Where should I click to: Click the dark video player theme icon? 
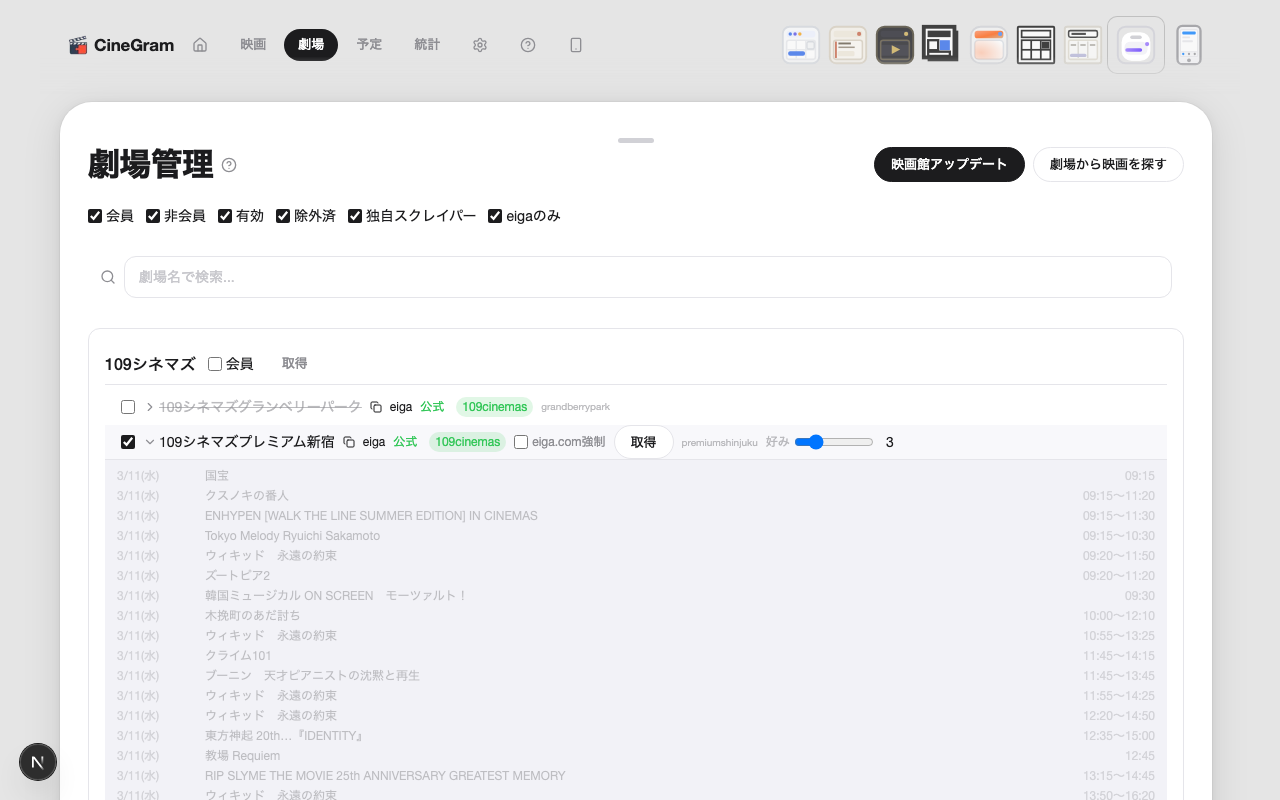pos(894,44)
